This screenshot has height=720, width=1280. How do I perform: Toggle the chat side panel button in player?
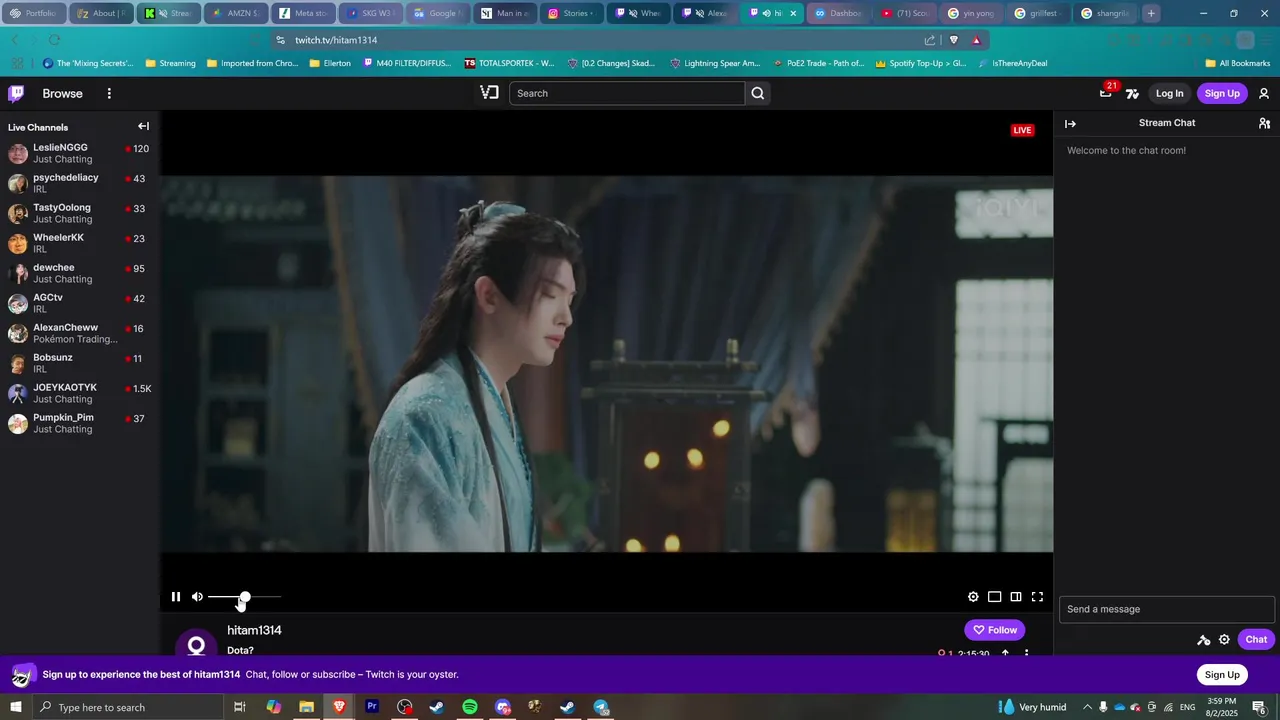point(1016,597)
